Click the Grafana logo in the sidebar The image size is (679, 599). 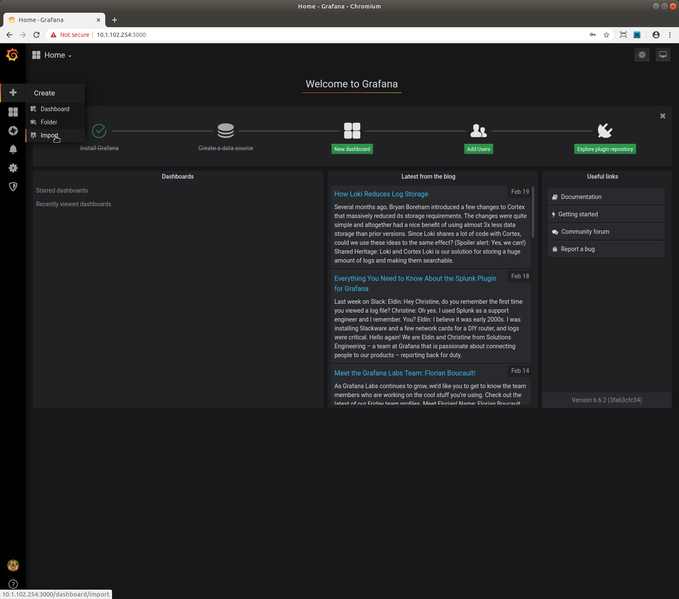click(12, 55)
